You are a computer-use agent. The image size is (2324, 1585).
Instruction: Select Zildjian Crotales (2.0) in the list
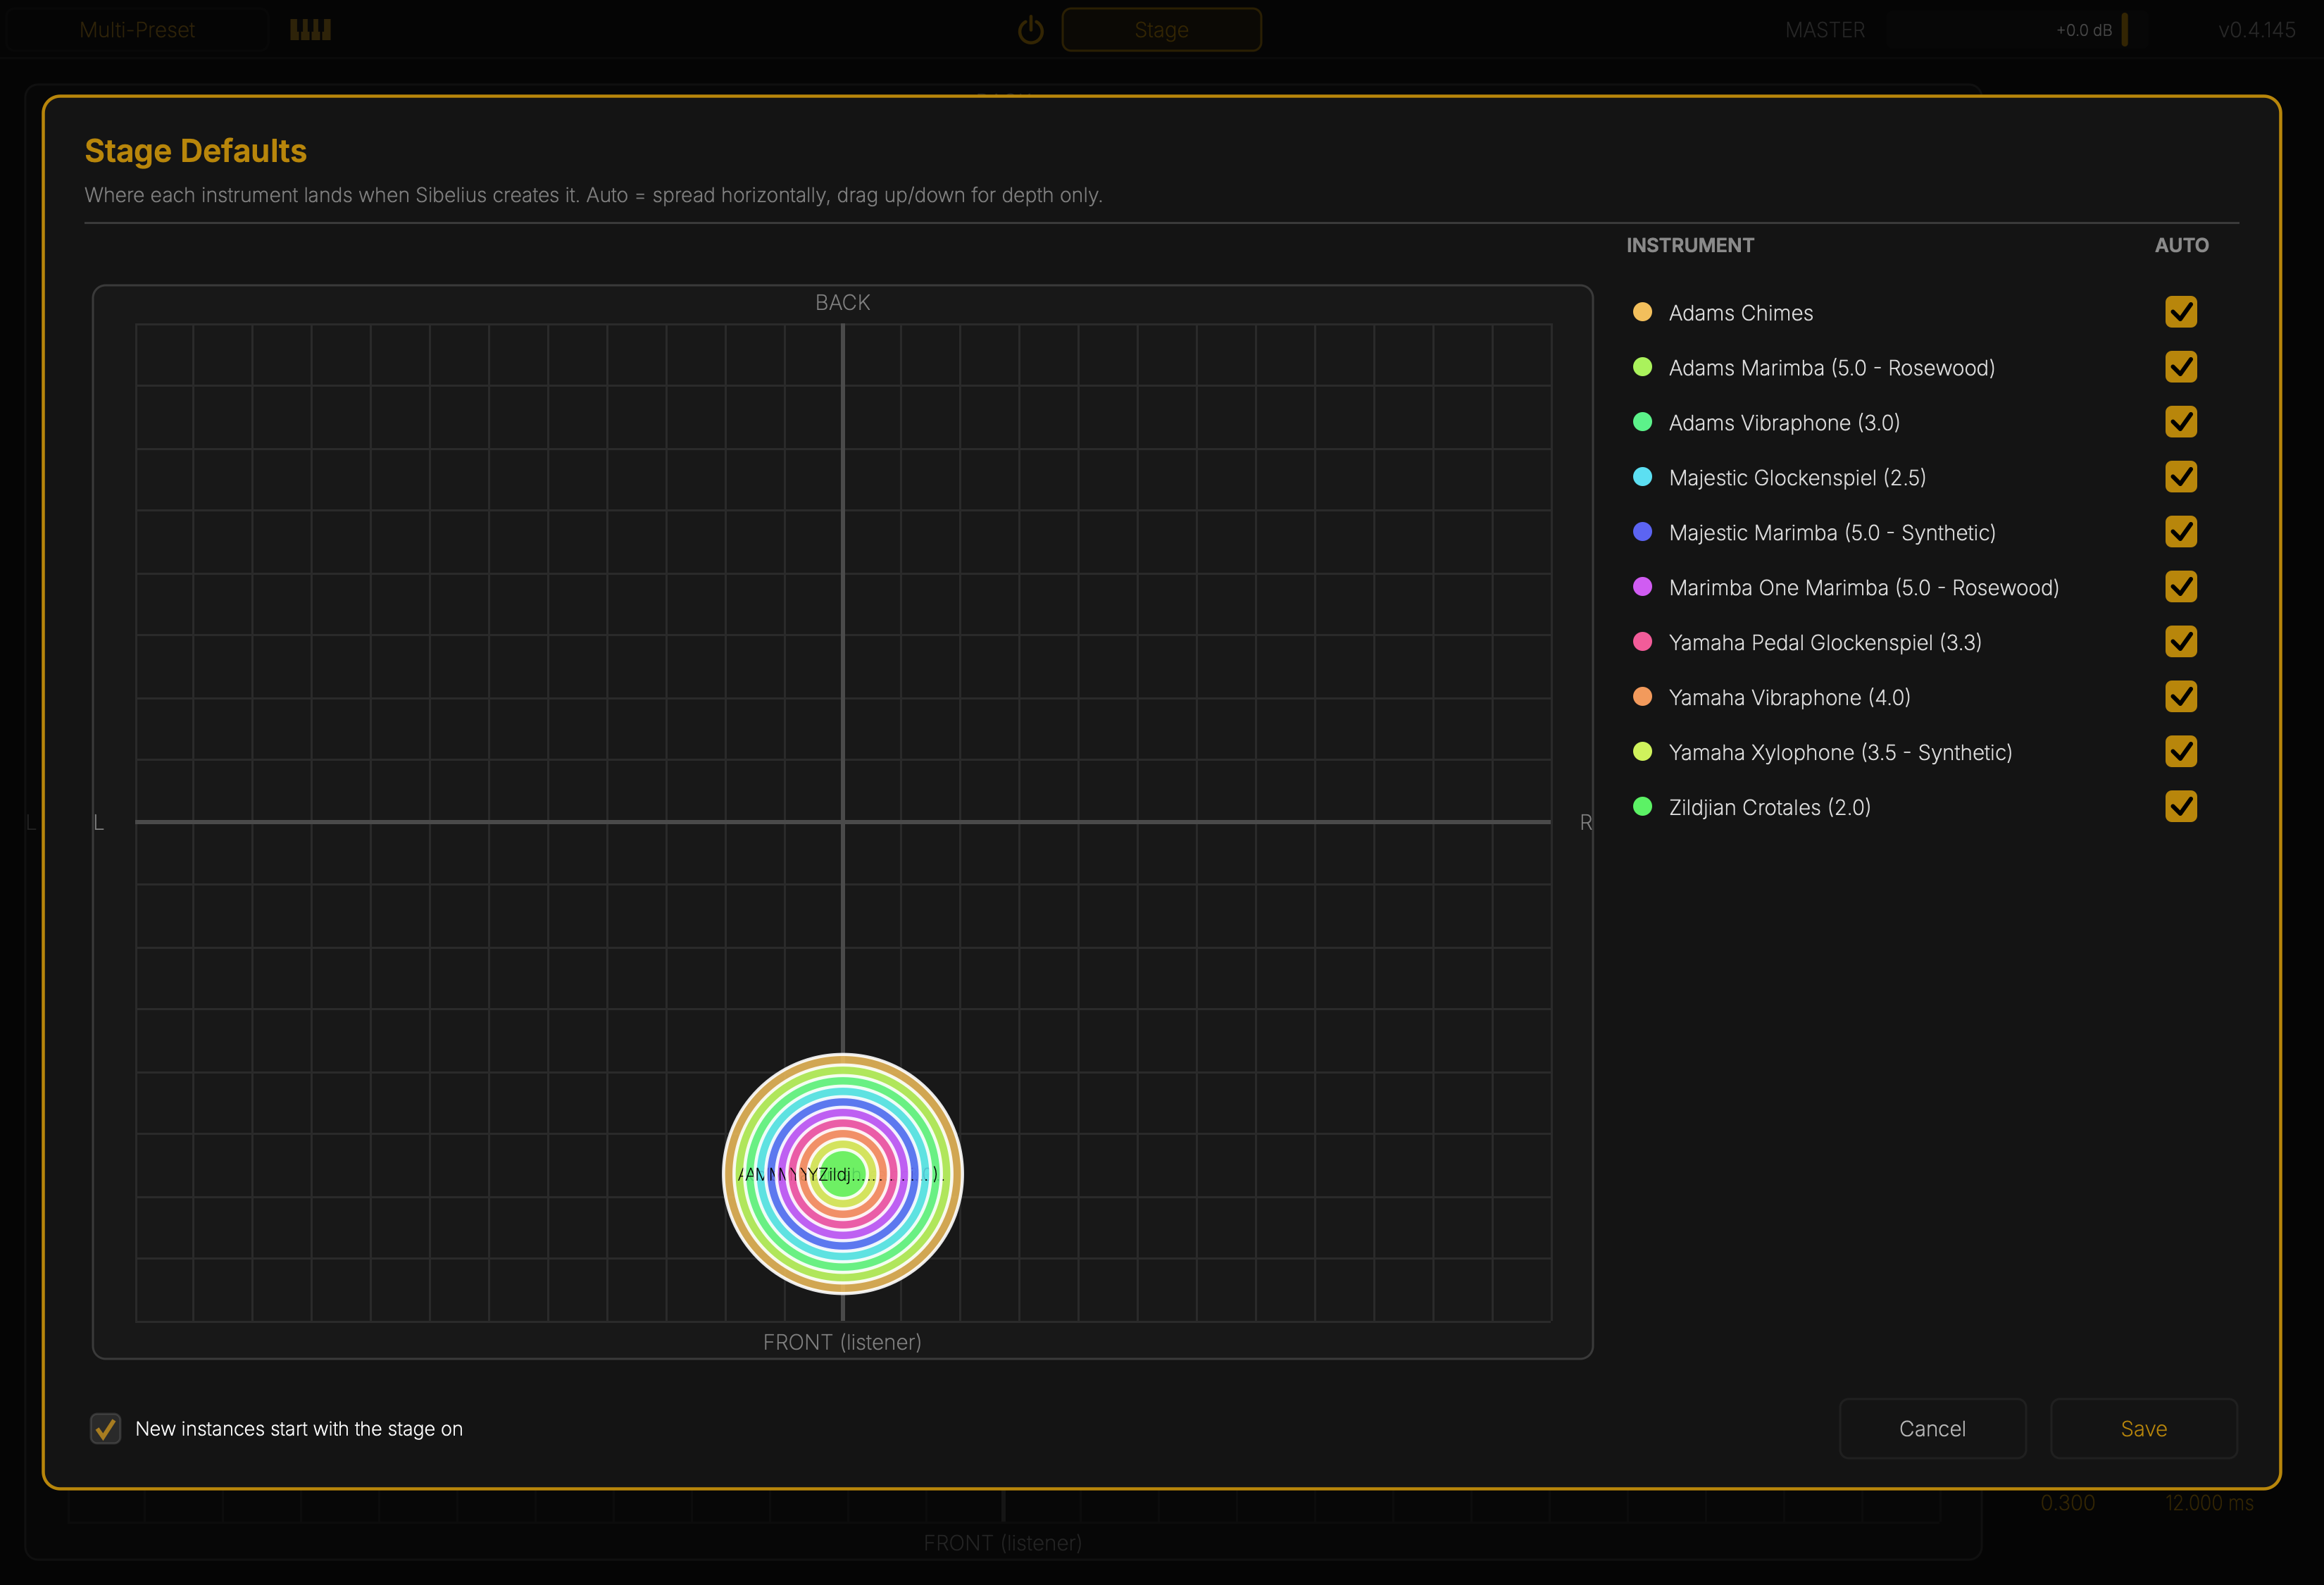pos(1769,808)
